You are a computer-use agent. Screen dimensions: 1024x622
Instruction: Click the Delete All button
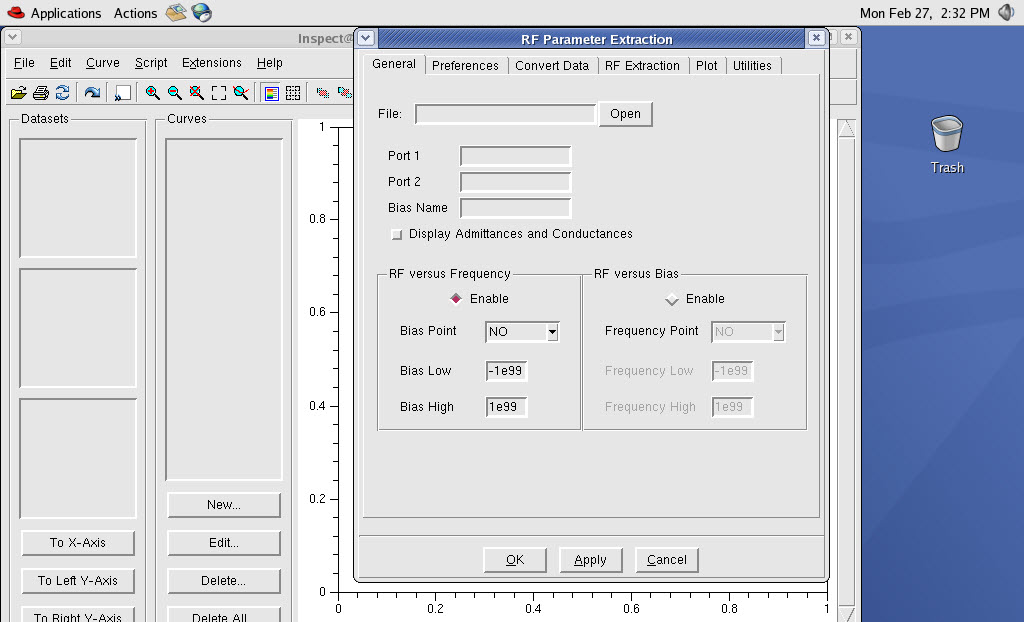(x=224, y=615)
